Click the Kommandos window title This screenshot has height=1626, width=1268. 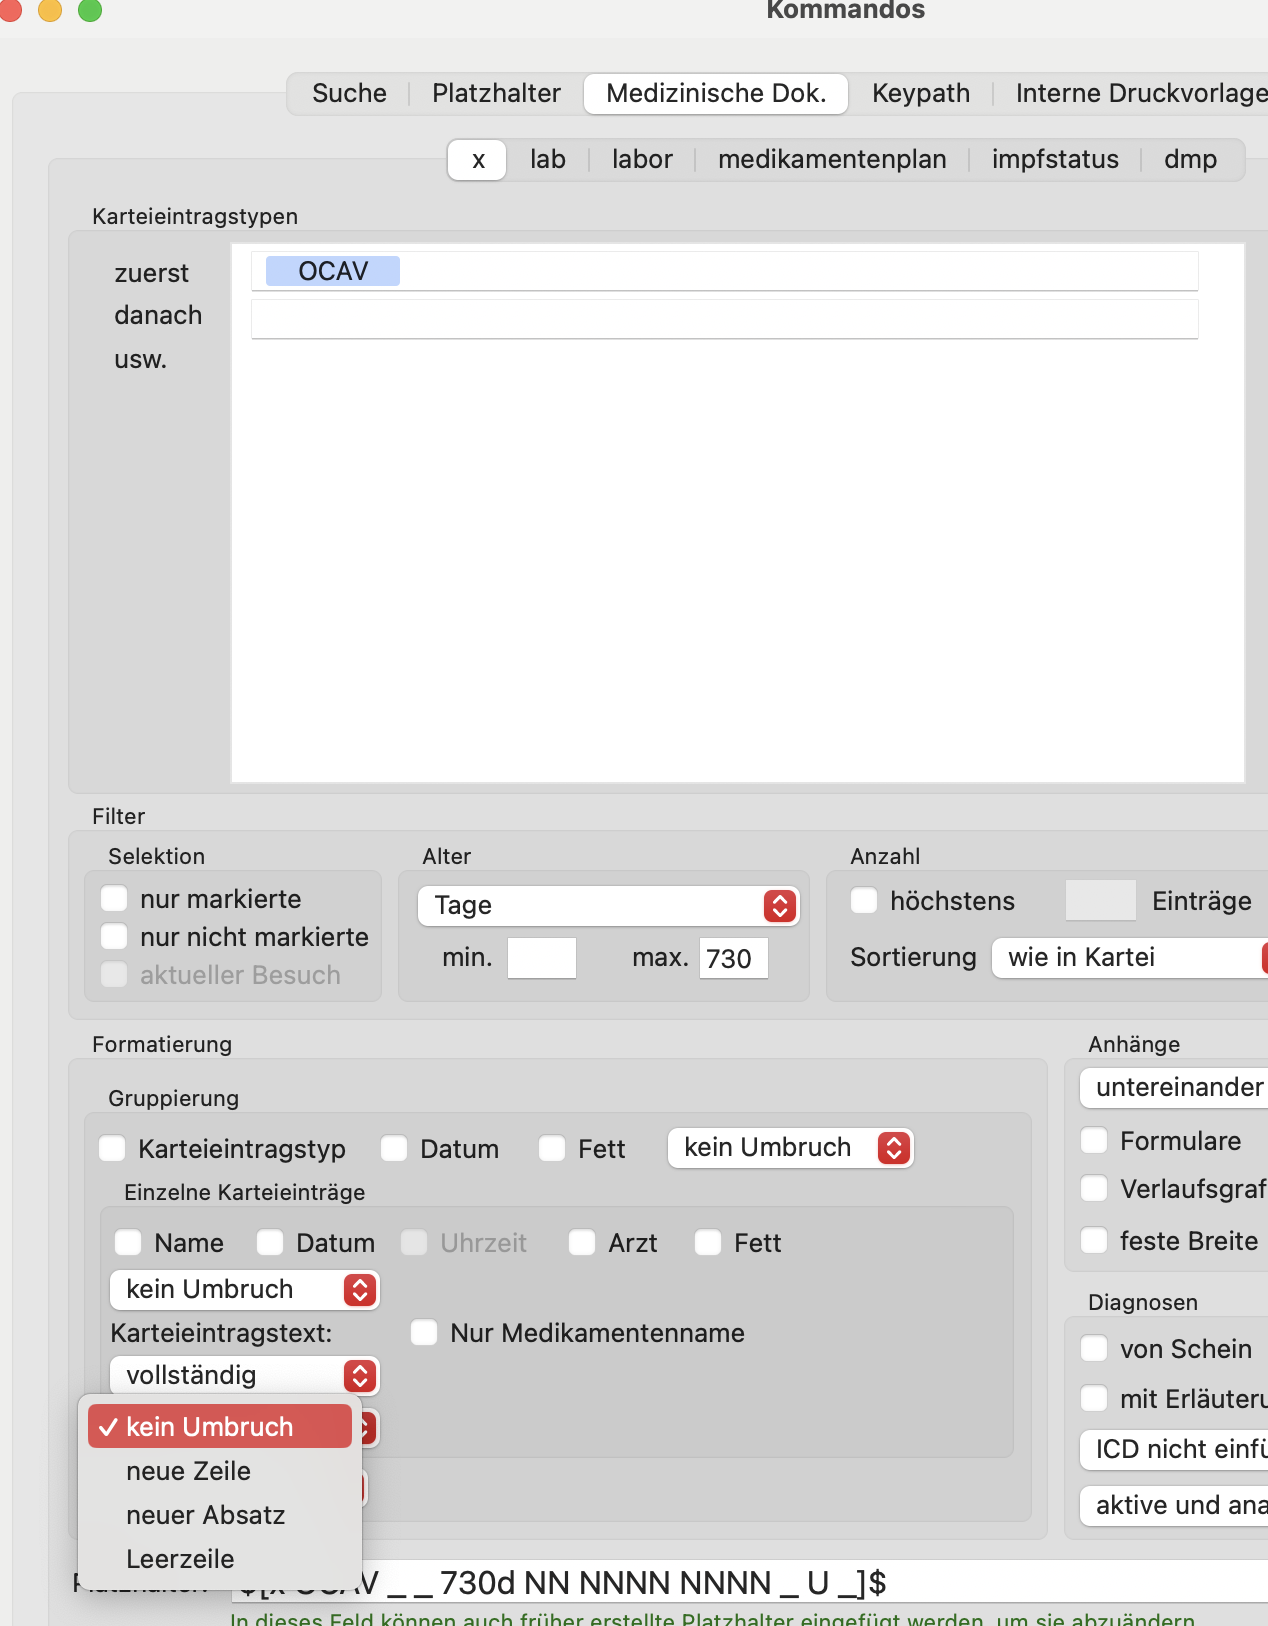click(x=845, y=10)
